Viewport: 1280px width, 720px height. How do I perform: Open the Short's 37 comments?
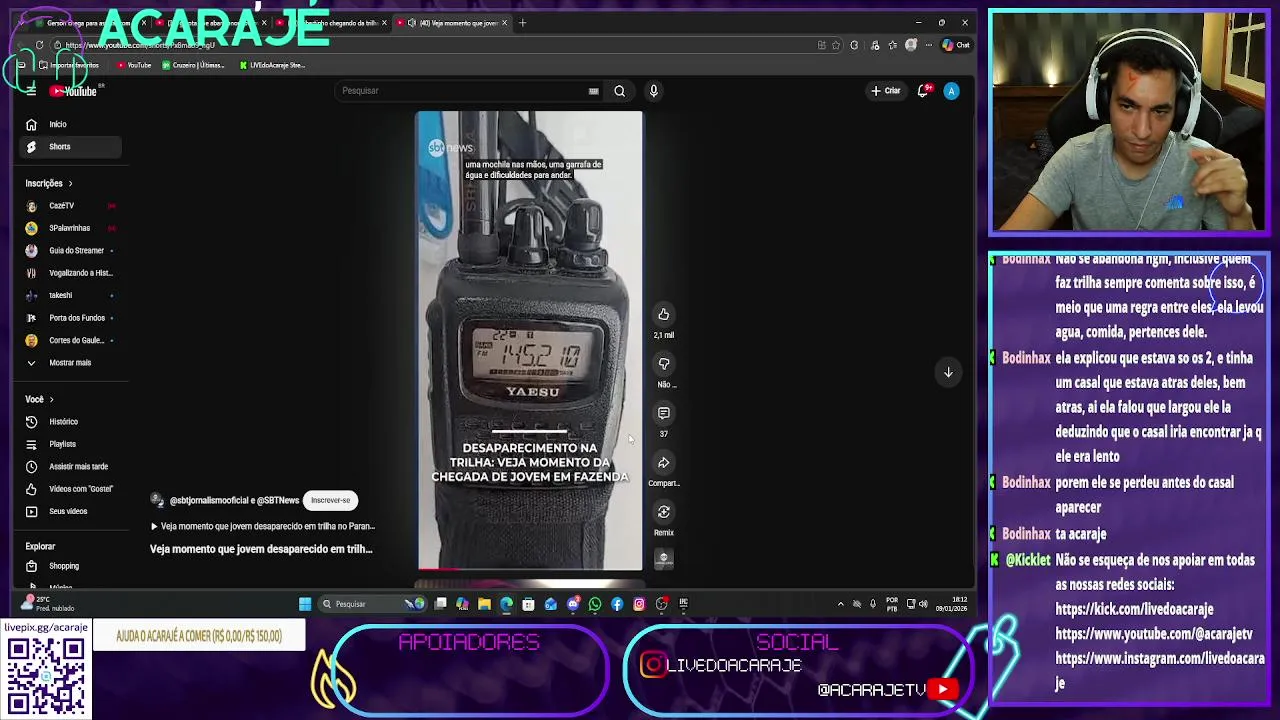[x=663, y=413]
